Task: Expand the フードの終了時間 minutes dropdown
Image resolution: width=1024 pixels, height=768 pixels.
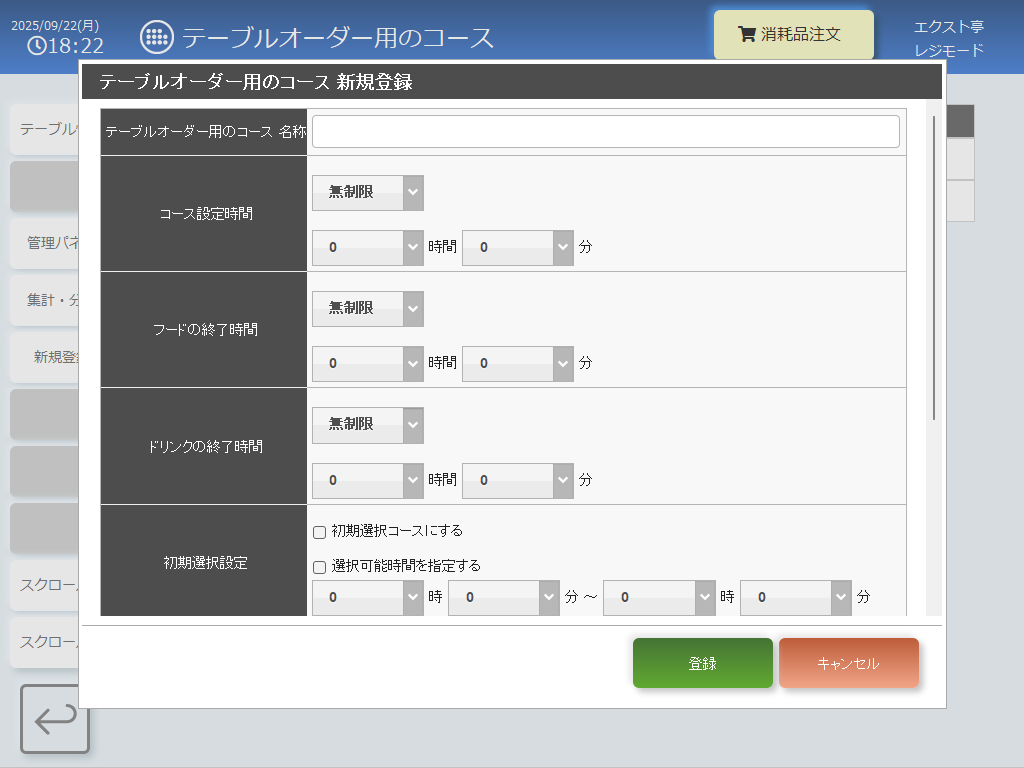Action: click(517, 364)
